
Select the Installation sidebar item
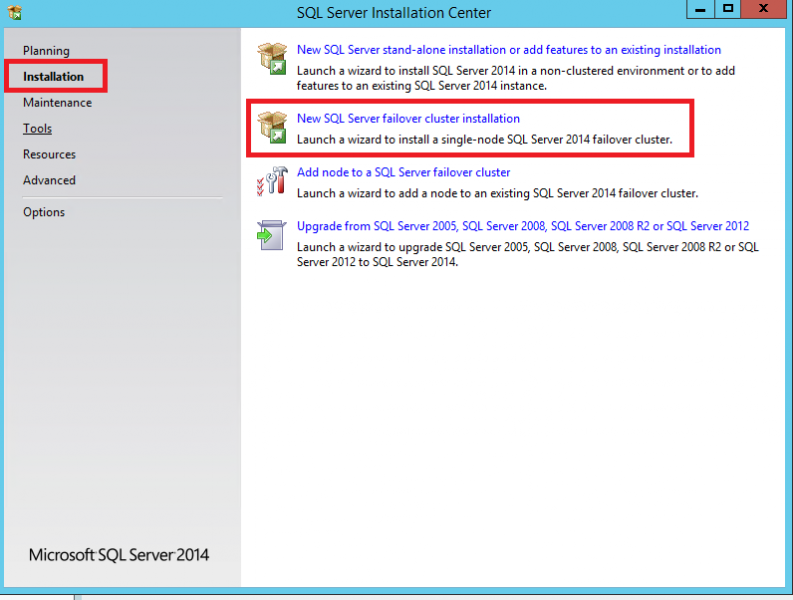click(53, 77)
